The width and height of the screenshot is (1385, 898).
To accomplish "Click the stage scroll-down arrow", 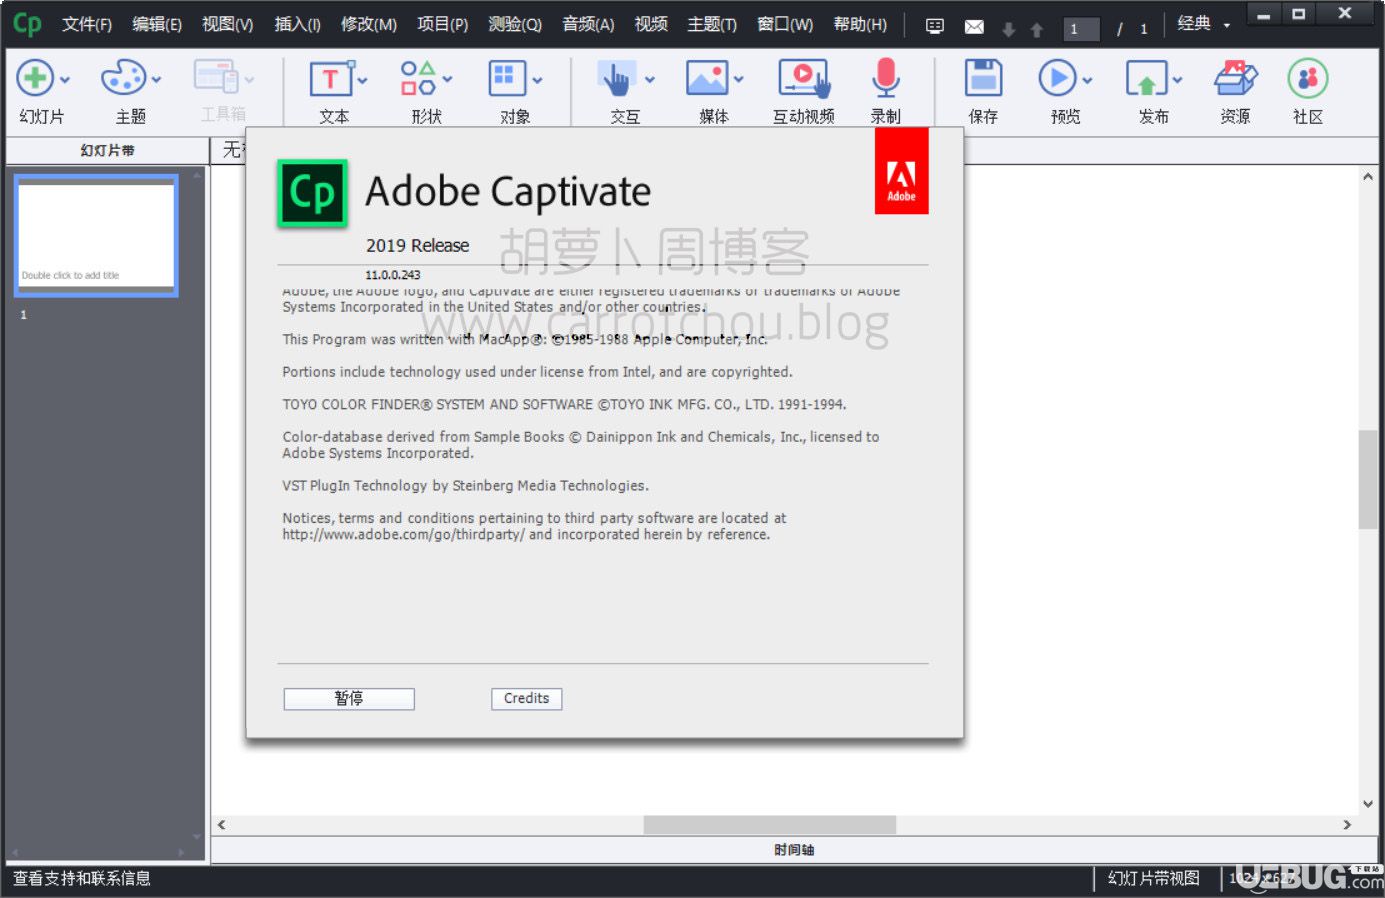I will (1367, 804).
